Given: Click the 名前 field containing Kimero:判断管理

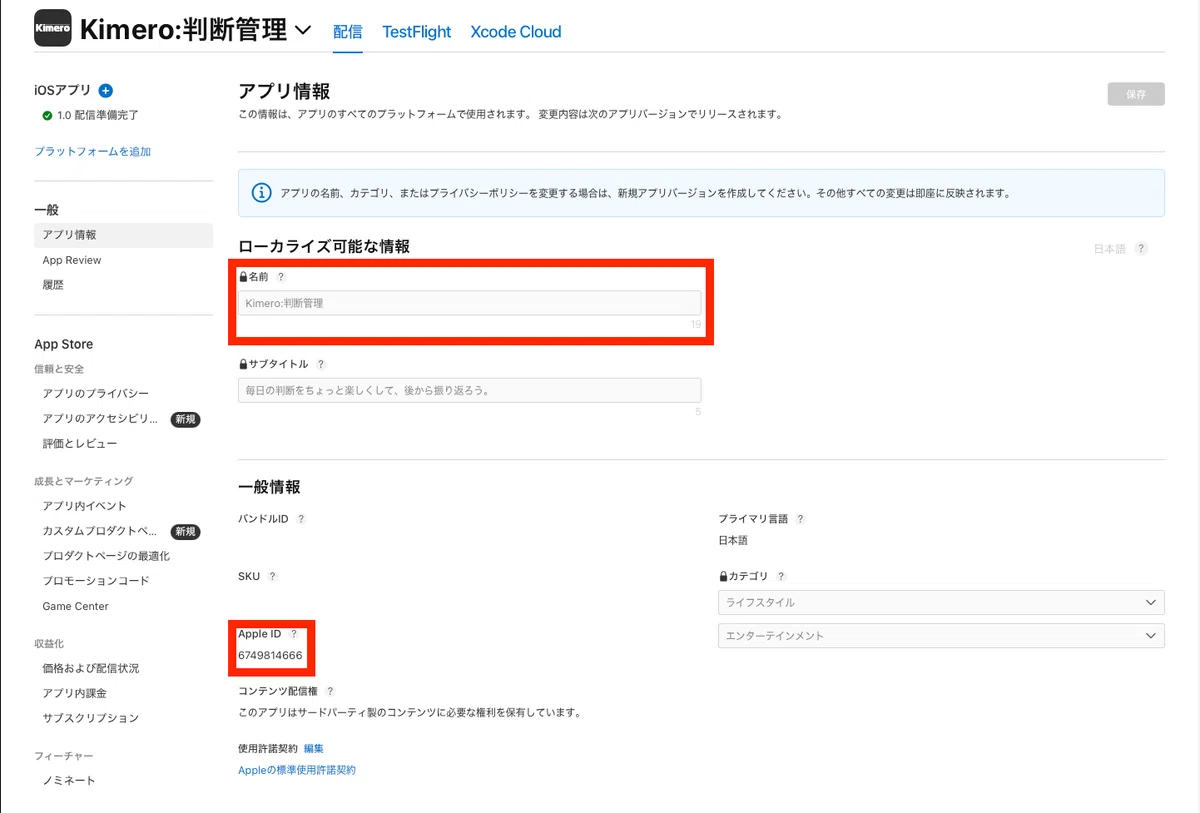Looking at the screenshot, I should point(470,303).
